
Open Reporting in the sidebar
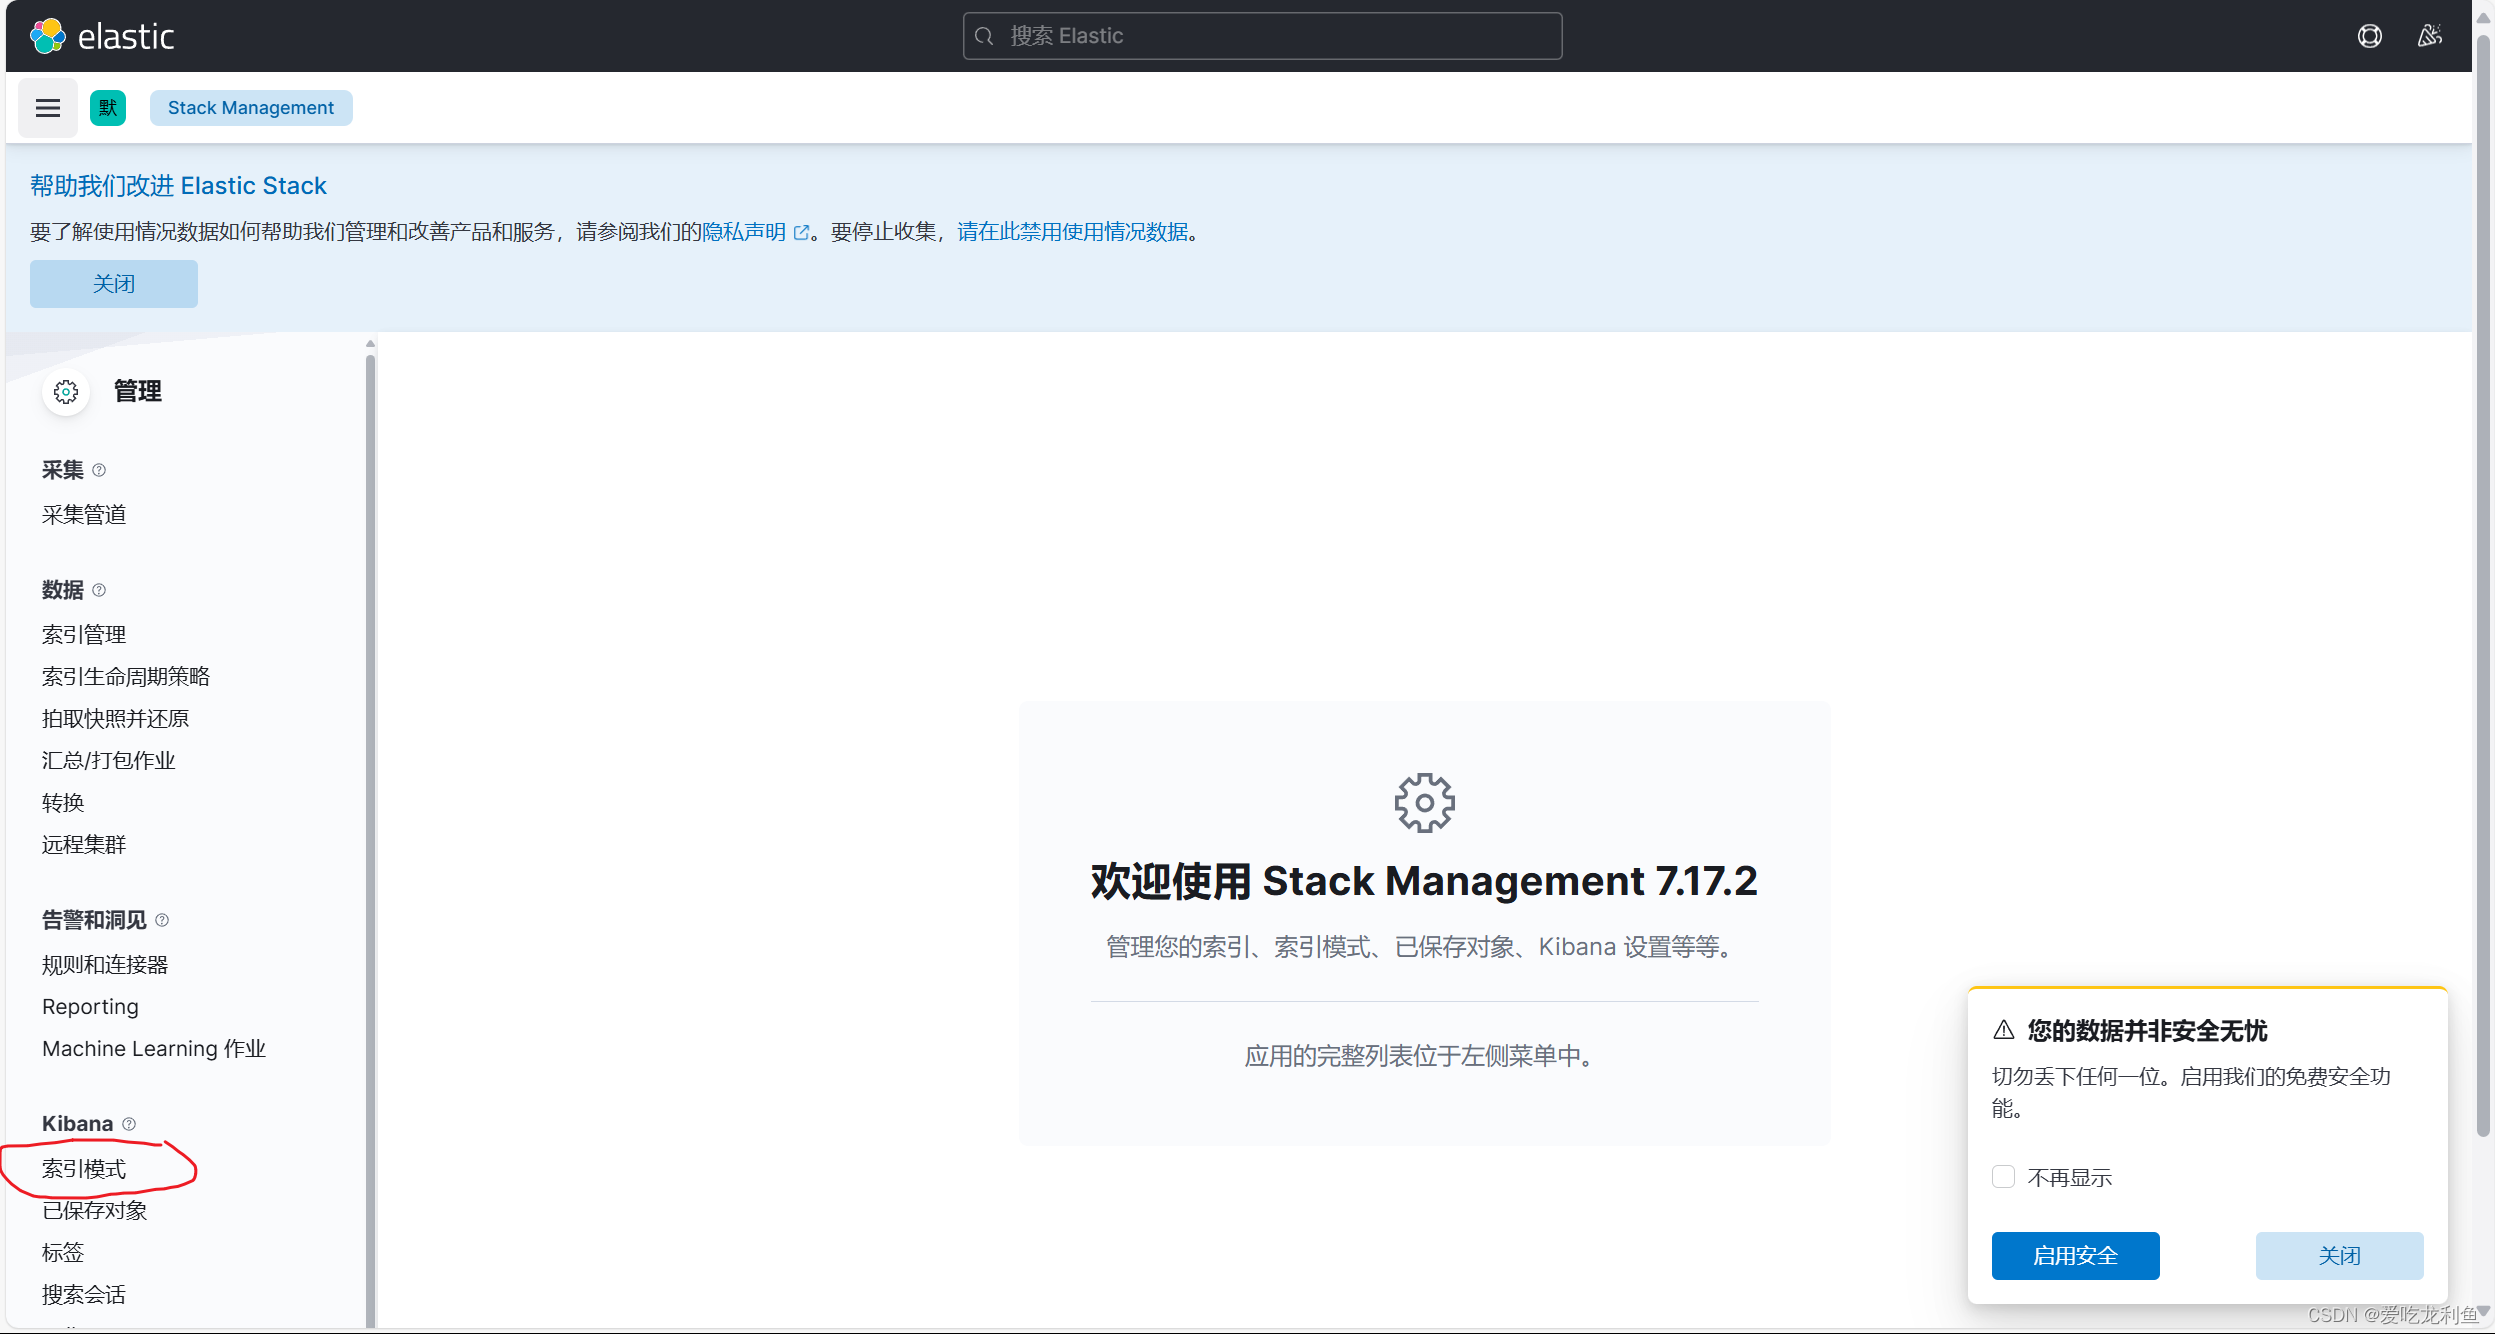click(x=90, y=1007)
